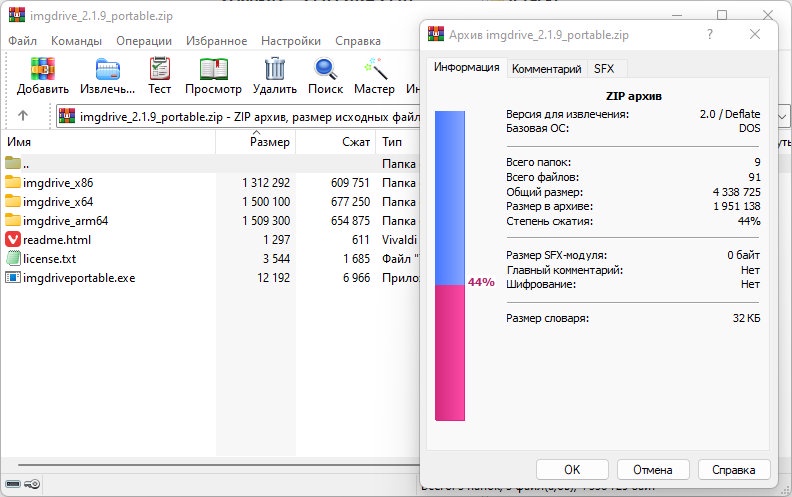Switch to the SFX tab
Image resolution: width=792 pixels, height=497 pixels.
coord(604,69)
